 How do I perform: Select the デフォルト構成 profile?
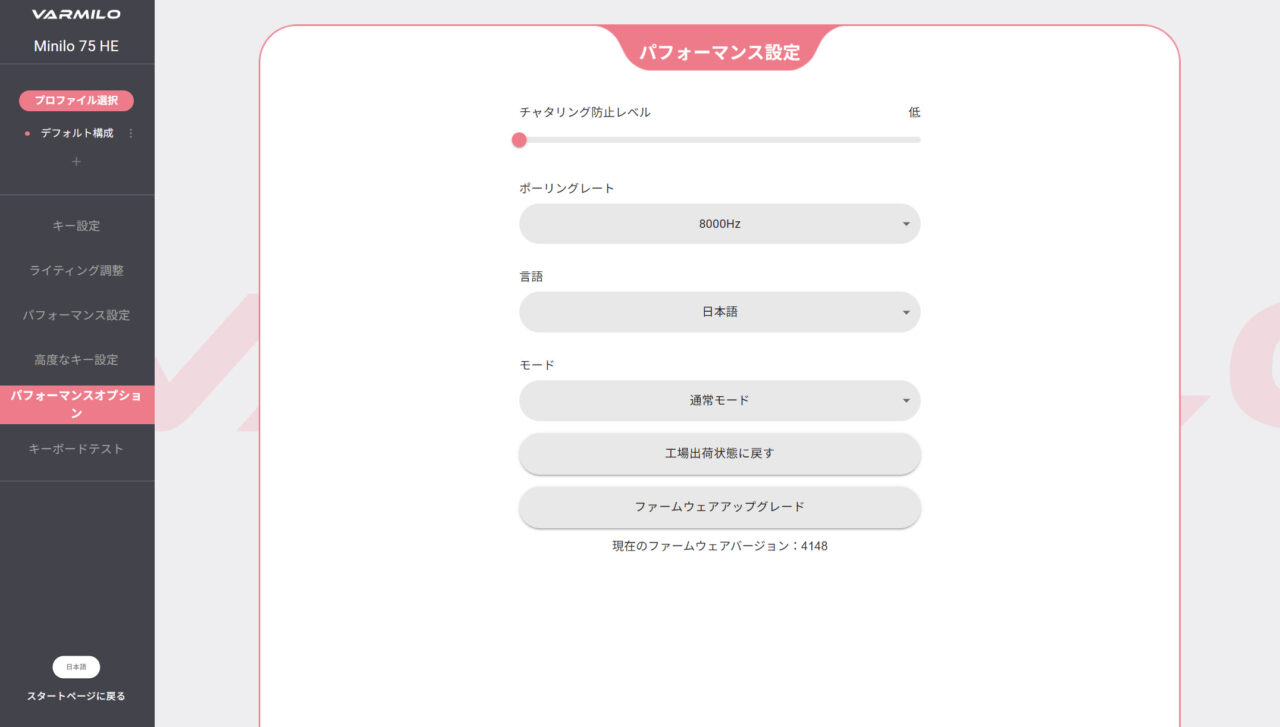click(77, 133)
